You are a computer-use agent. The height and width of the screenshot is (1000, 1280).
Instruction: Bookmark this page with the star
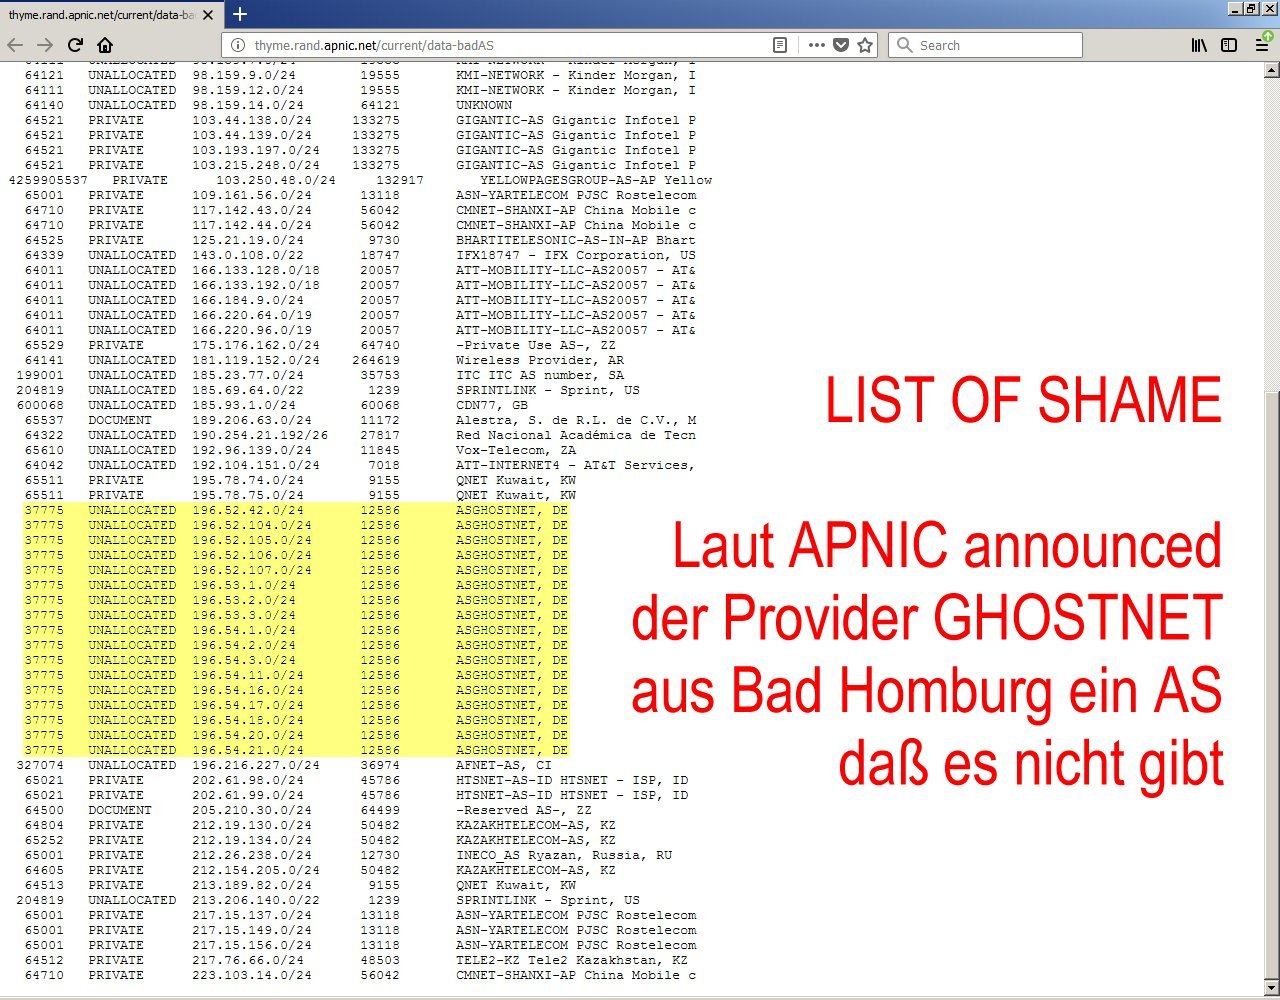tap(865, 45)
